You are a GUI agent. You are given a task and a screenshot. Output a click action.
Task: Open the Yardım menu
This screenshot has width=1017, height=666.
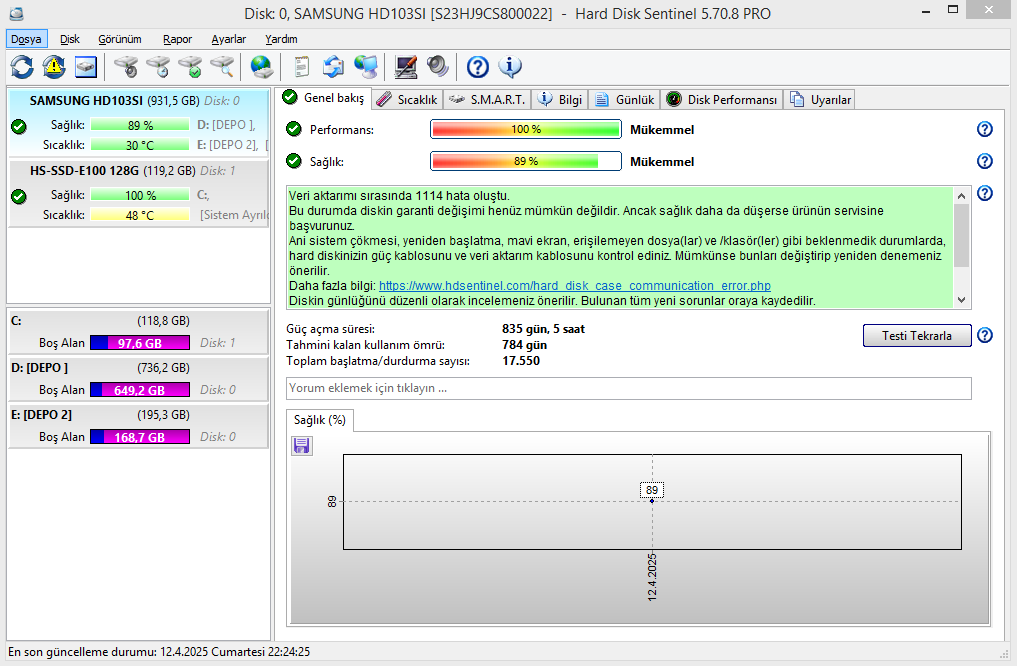[x=281, y=39]
